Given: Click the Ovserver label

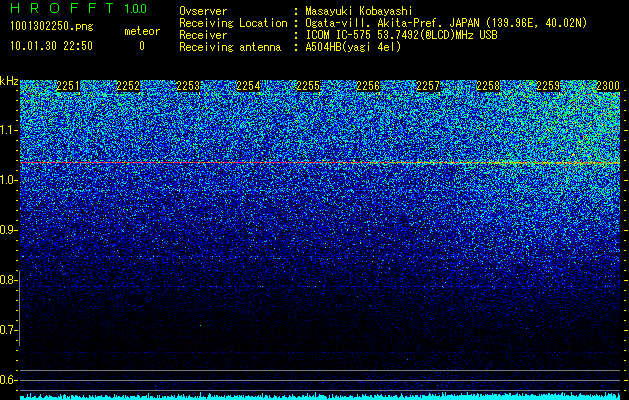Looking at the screenshot, I should tap(203, 11).
